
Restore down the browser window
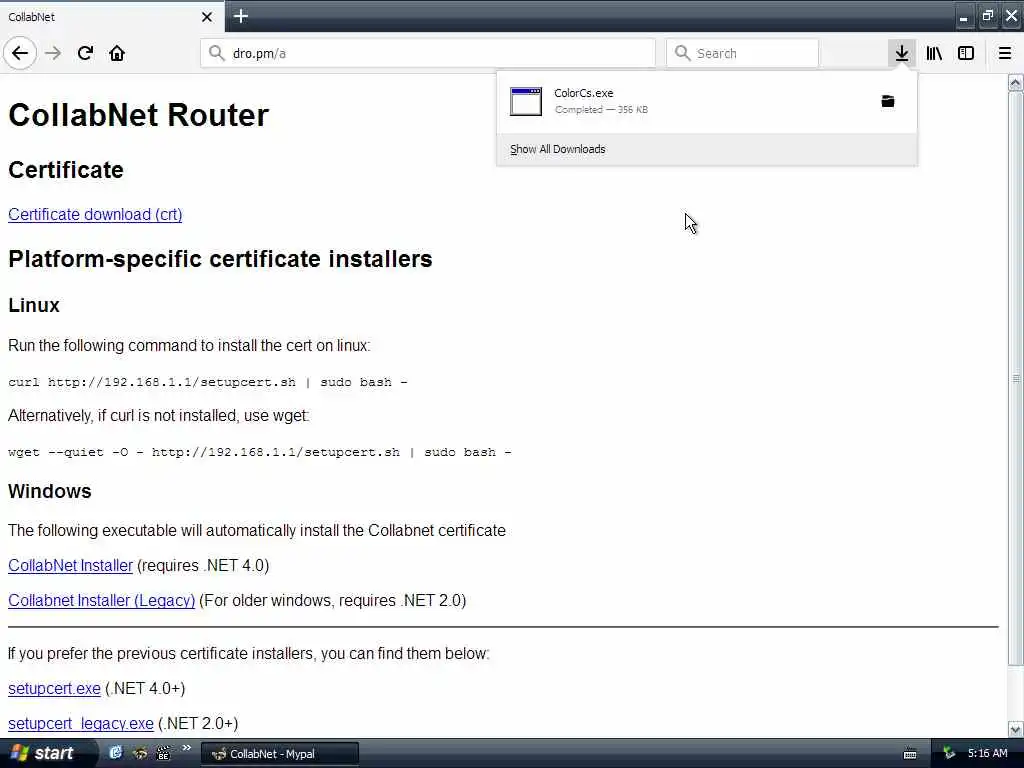pyautogui.click(x=987, y=16)
